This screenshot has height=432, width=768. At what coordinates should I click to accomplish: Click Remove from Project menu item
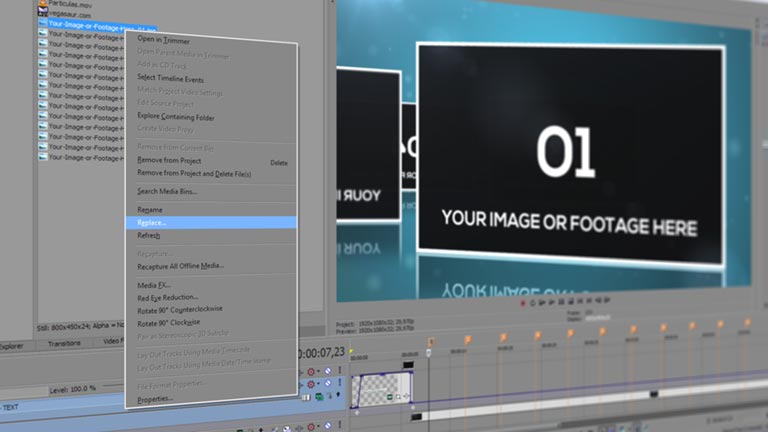(169, 160)
